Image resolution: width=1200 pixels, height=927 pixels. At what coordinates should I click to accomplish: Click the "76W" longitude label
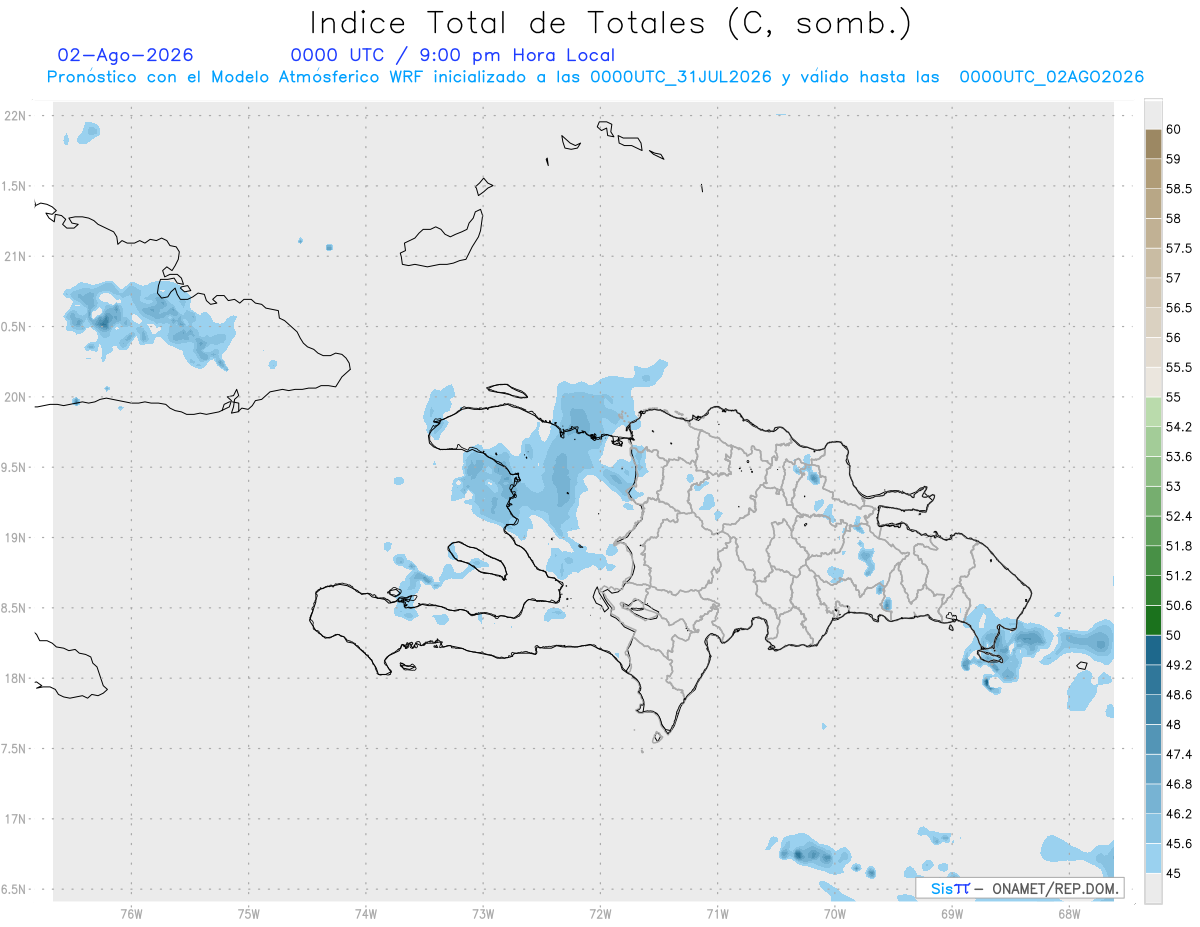click(132, 913)
